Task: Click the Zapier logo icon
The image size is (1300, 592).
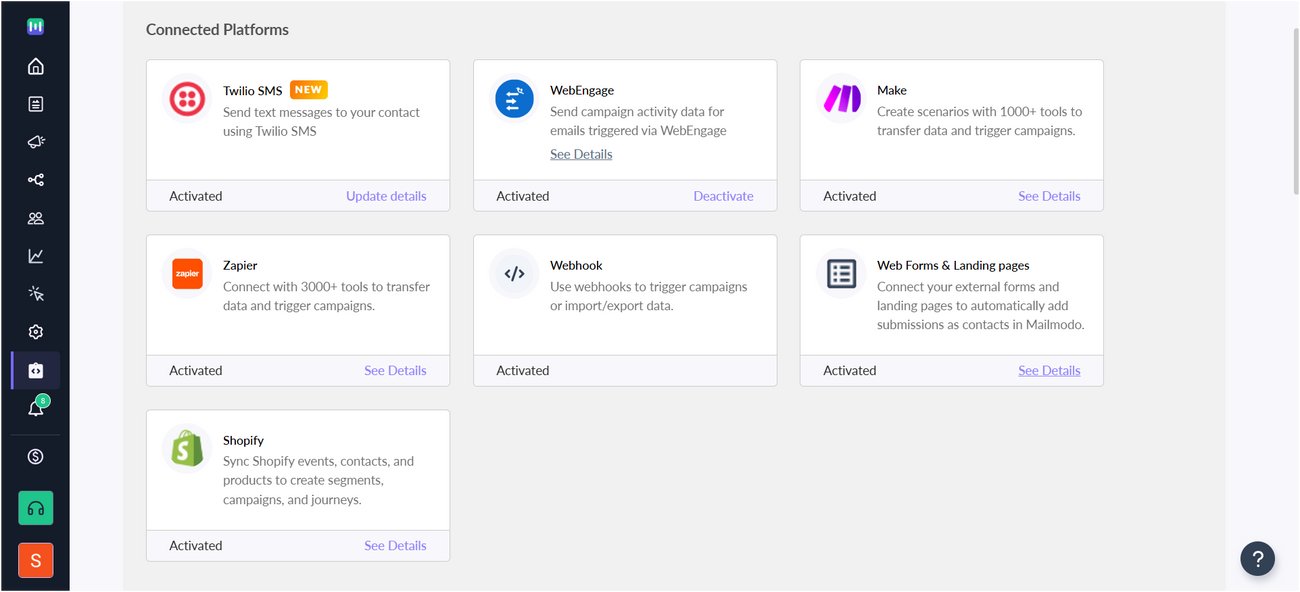Action: point(187,273)
